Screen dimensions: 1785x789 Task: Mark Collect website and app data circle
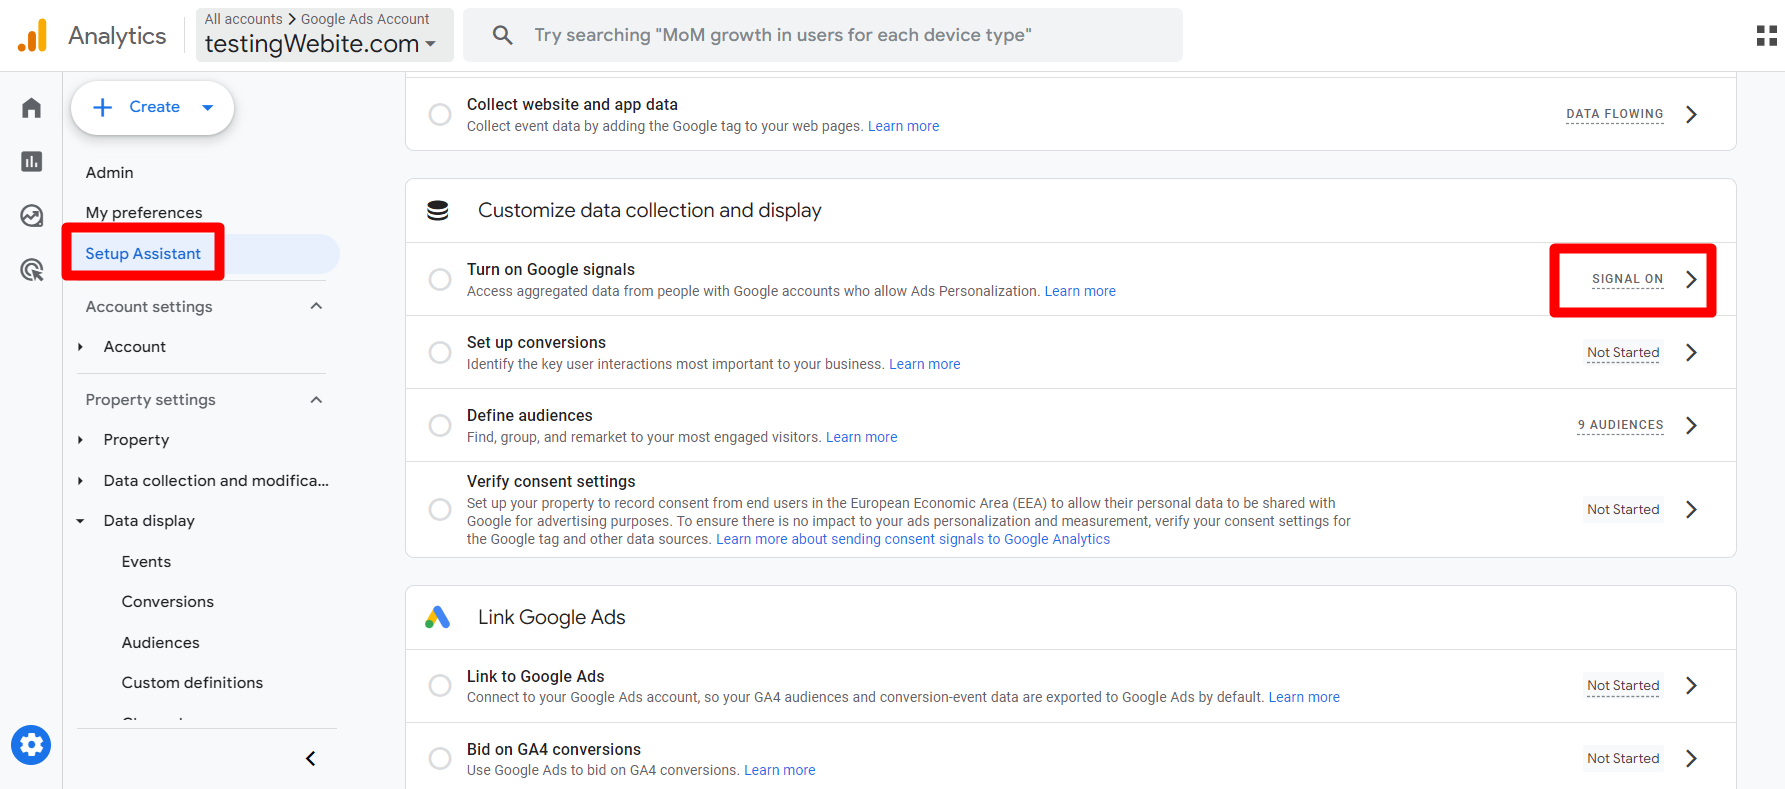pos(440,114)
